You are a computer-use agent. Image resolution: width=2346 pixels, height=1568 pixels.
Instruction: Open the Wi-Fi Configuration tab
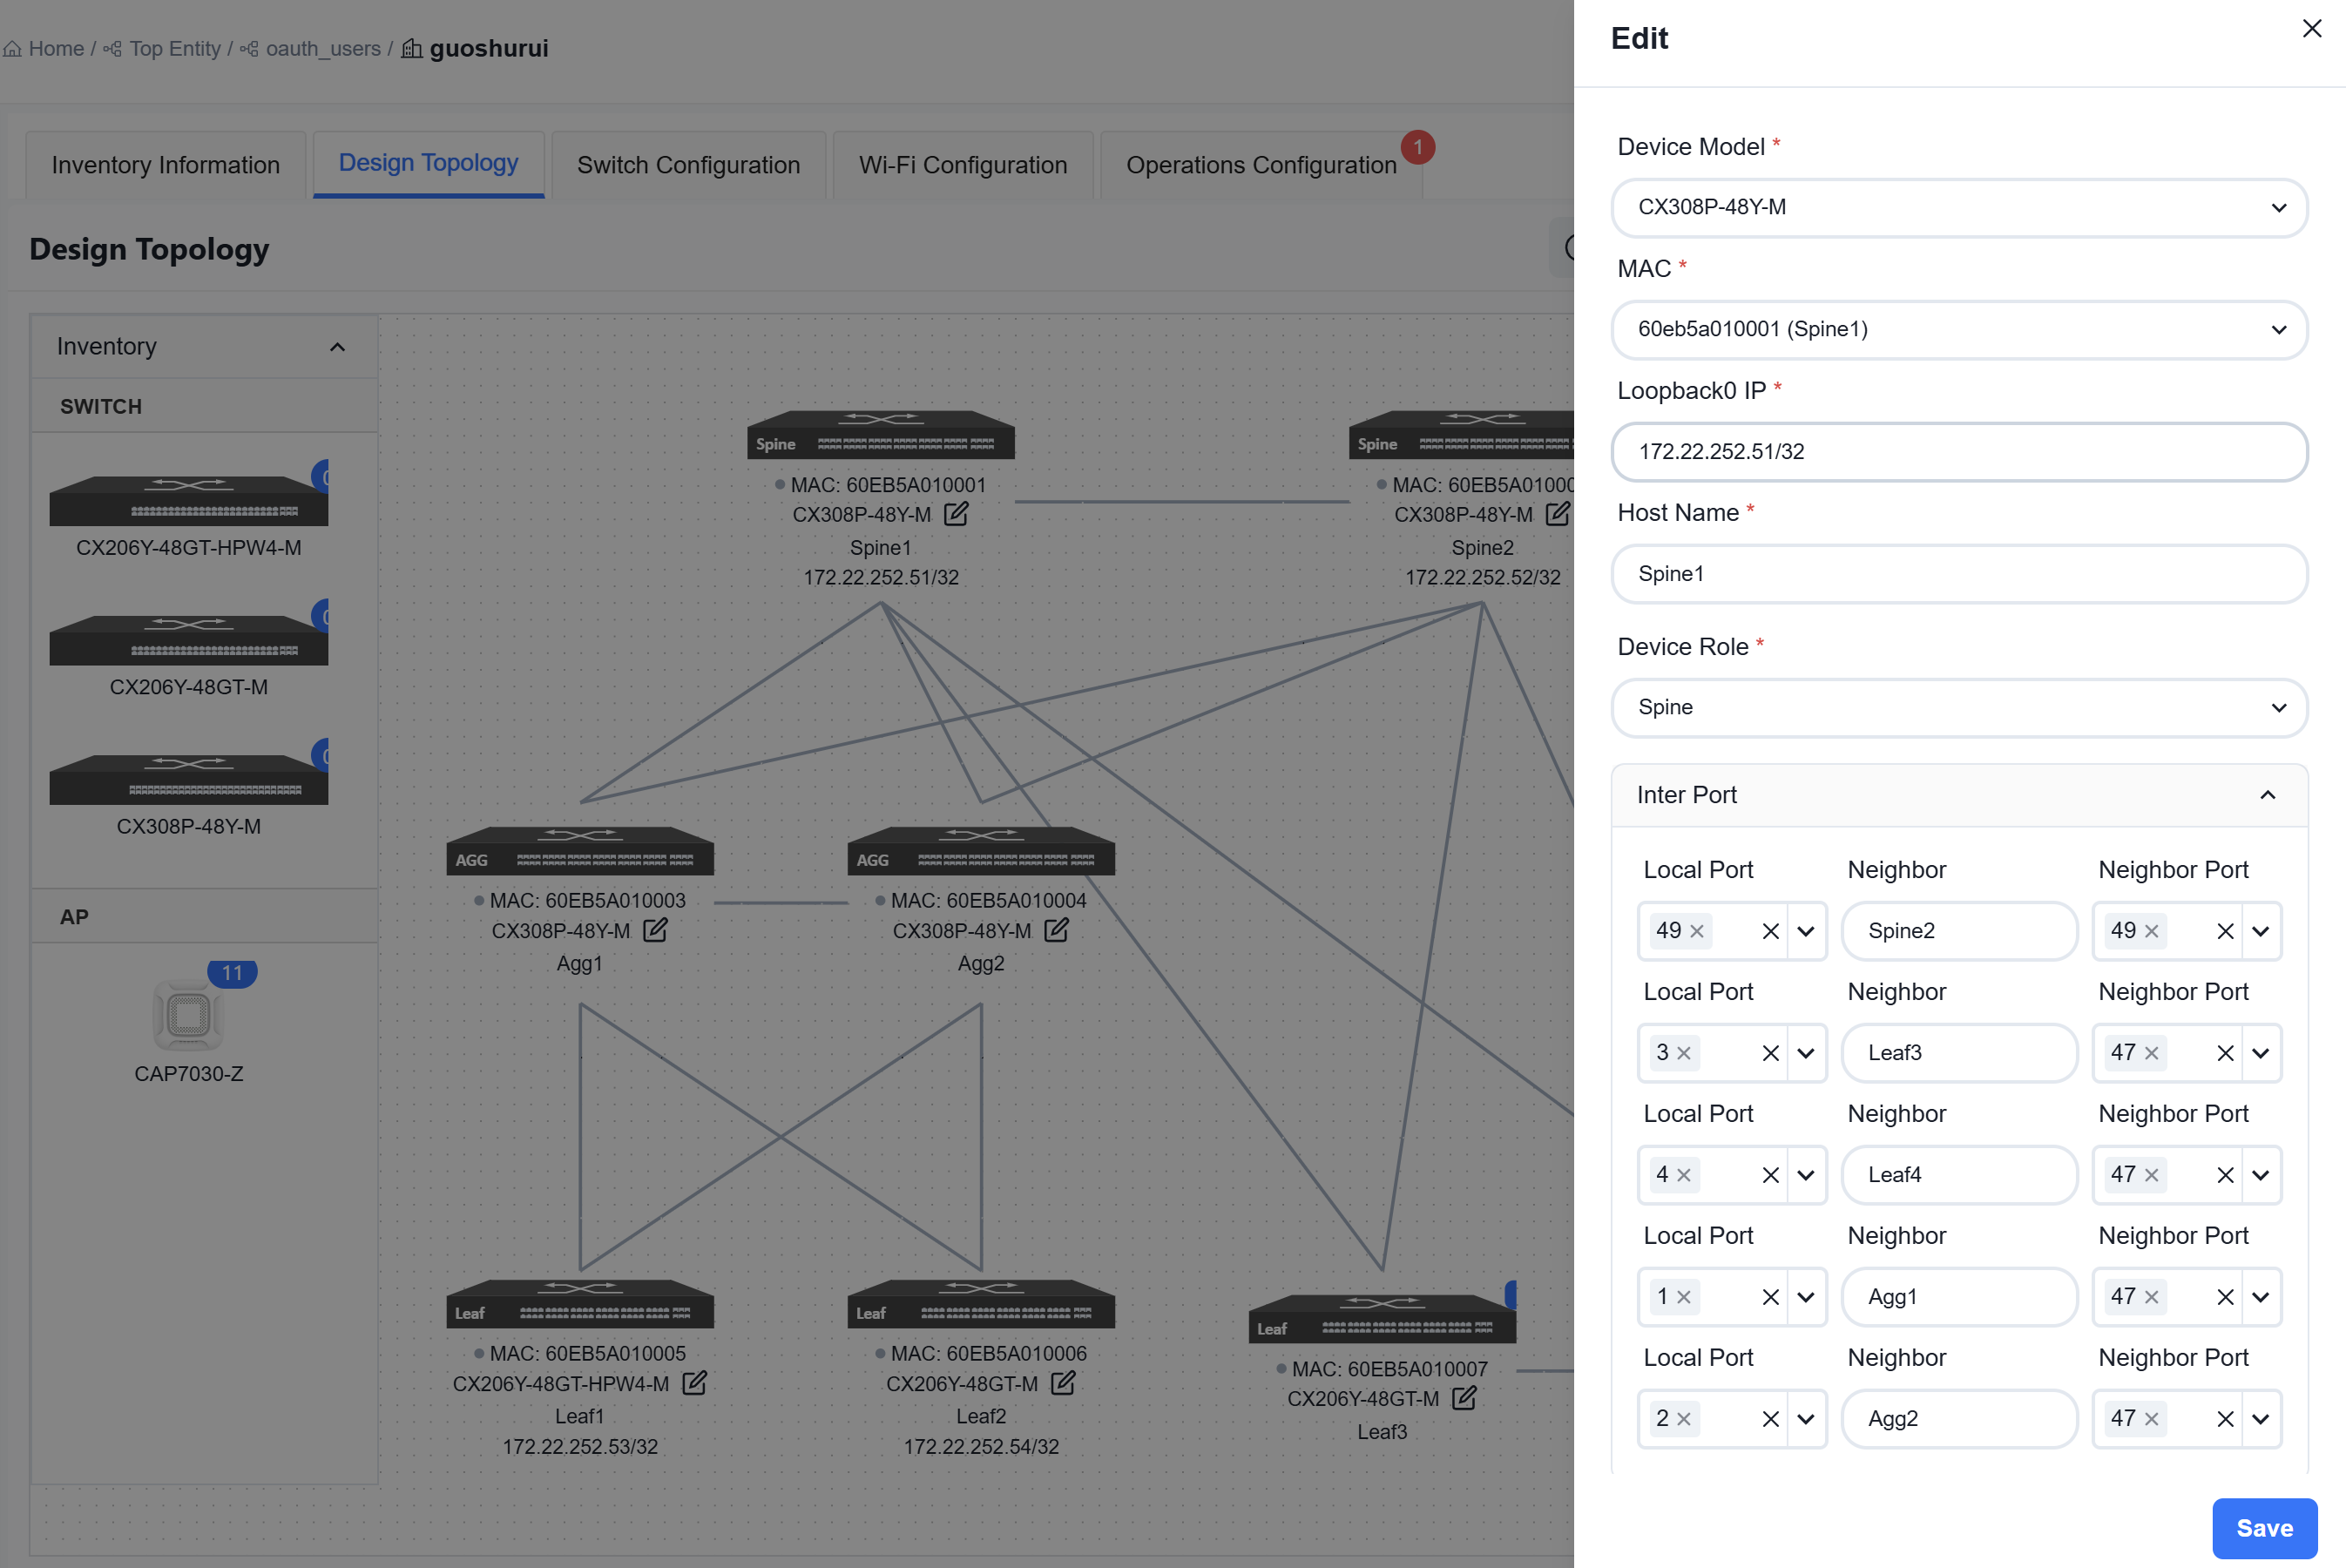(962, 165)
